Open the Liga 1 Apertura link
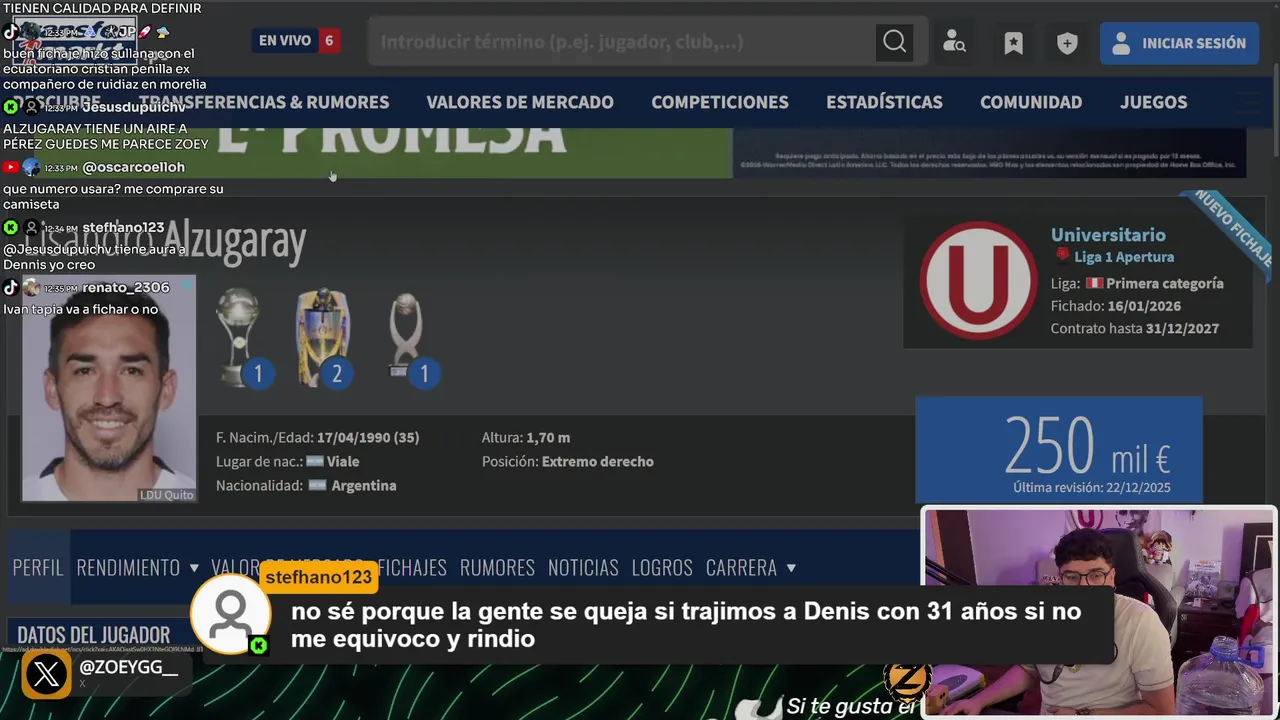Screen dimensions: 1280x720 pyautogui.click(x=1124, y=257)
